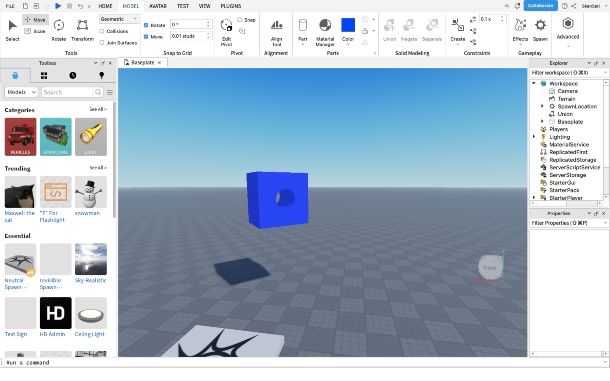
Task: Click the share icon beside Collaborate
Action: tap(574, 6)
